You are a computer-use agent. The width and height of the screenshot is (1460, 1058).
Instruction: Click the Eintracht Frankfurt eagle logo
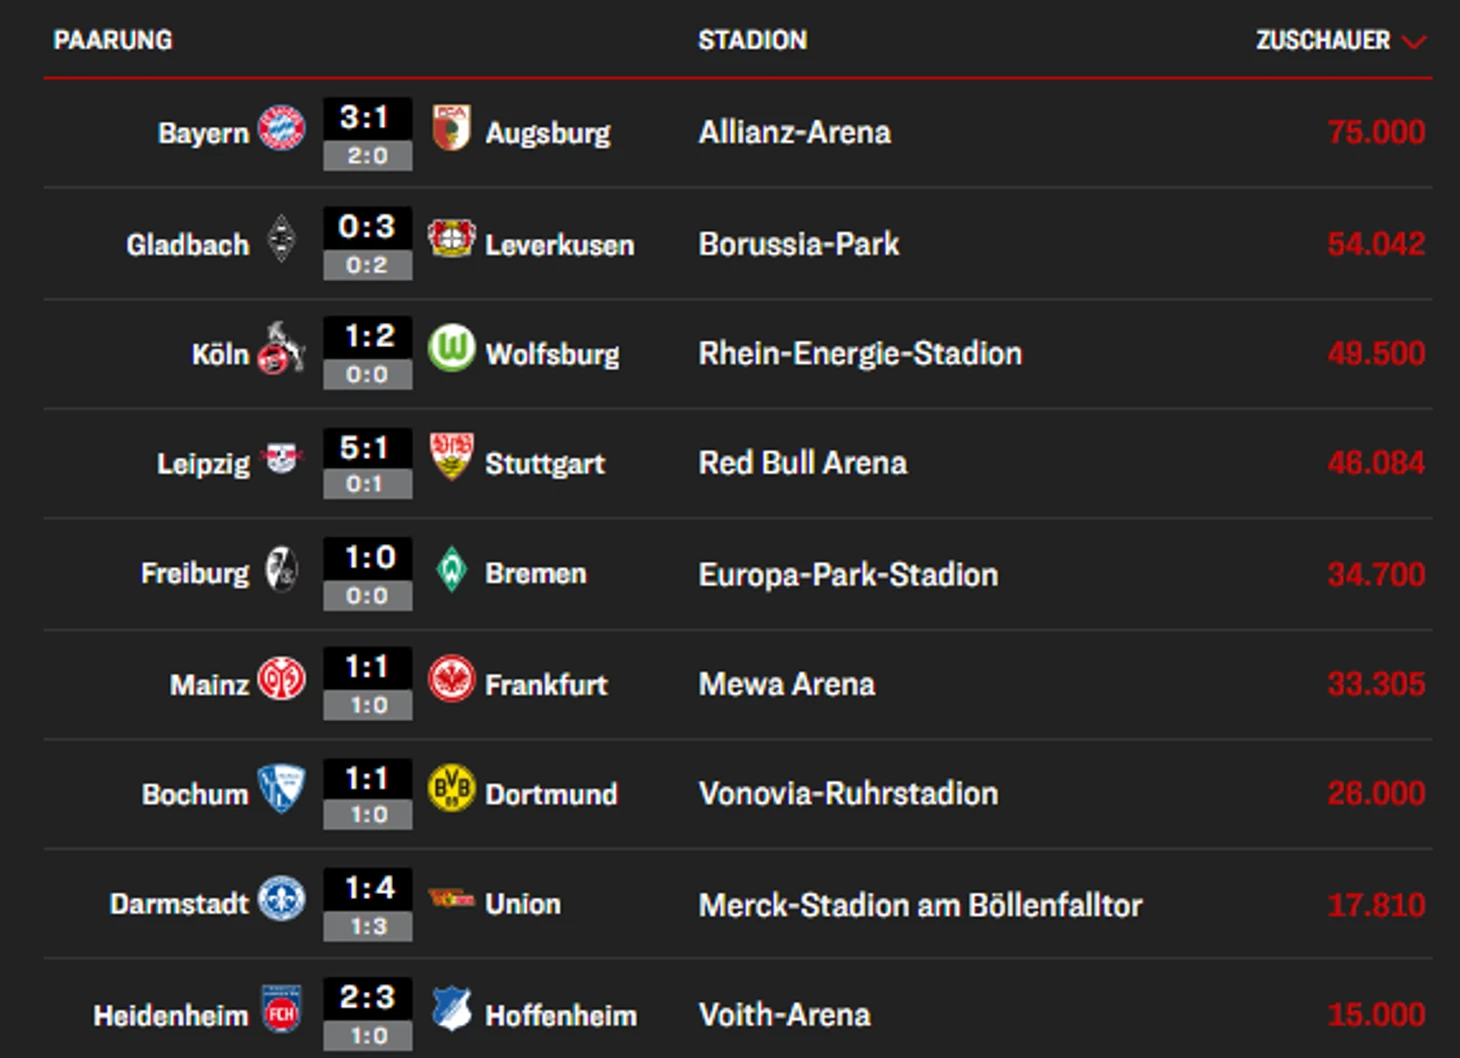pyautogui.click(x=451, y=680)
